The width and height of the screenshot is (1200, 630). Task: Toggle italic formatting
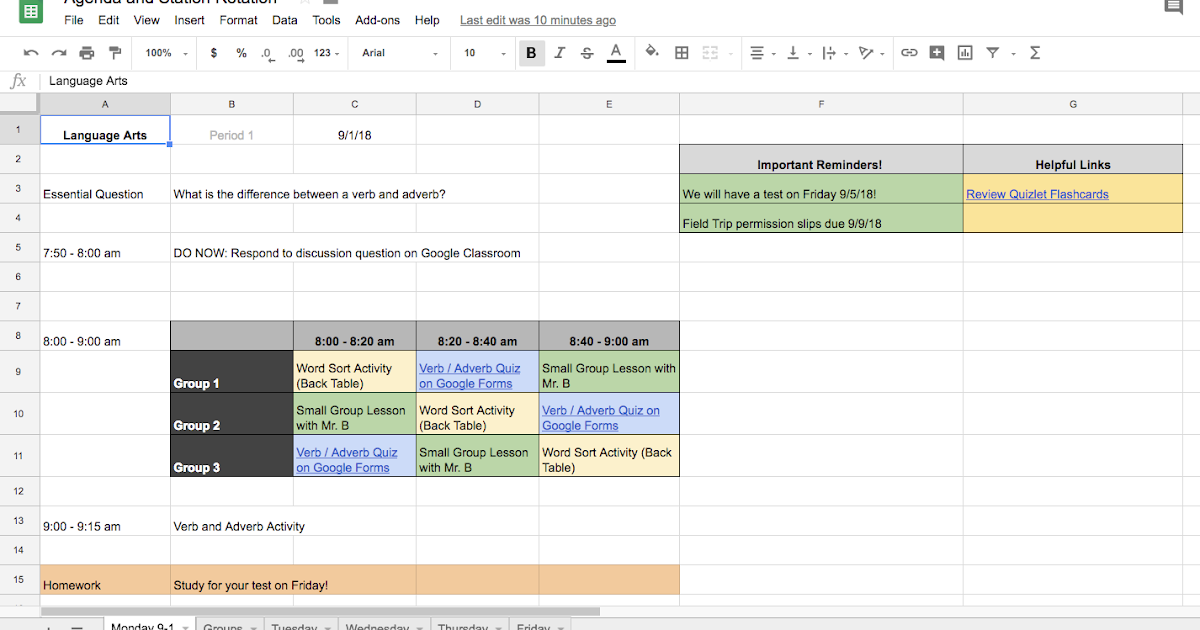point(559,52)
